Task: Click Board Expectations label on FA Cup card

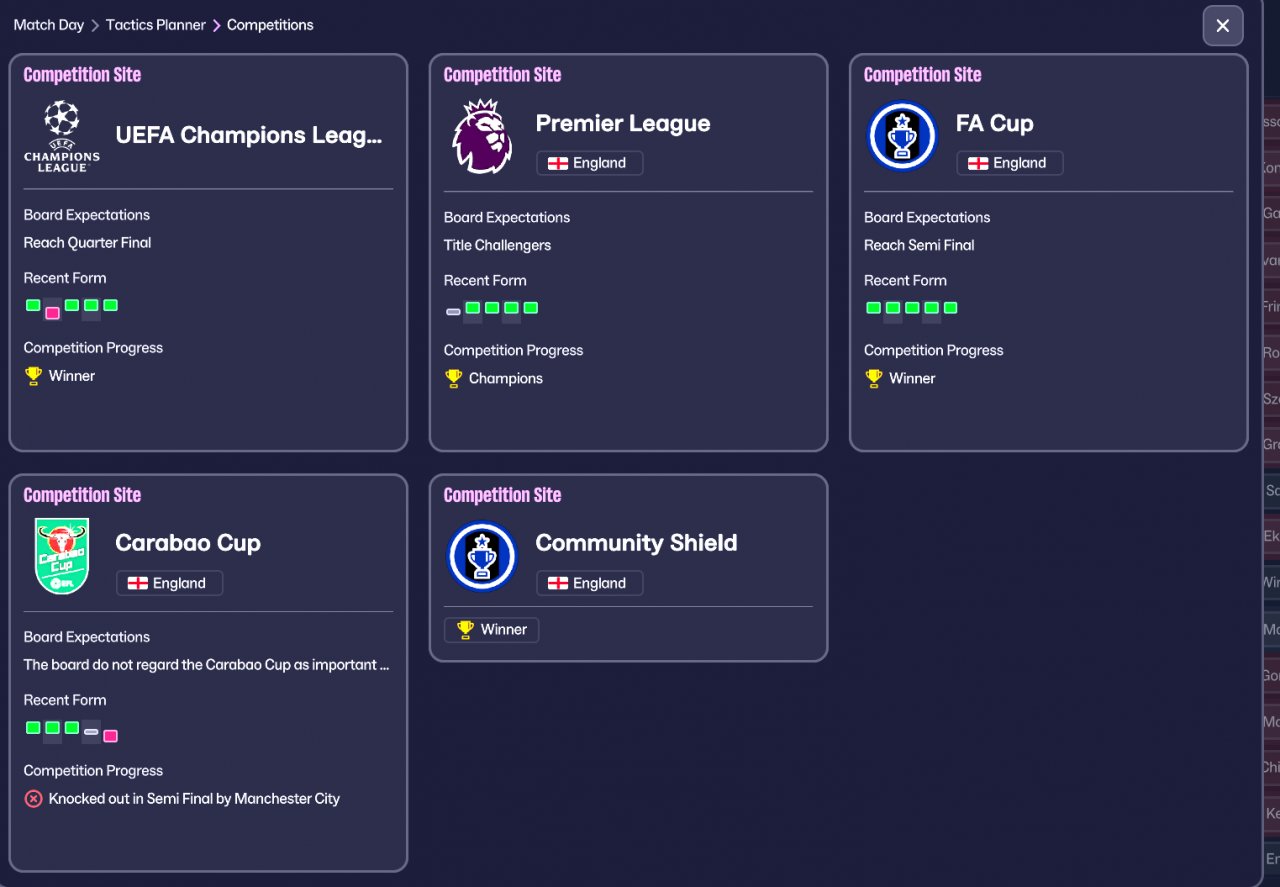Action: 927,217
